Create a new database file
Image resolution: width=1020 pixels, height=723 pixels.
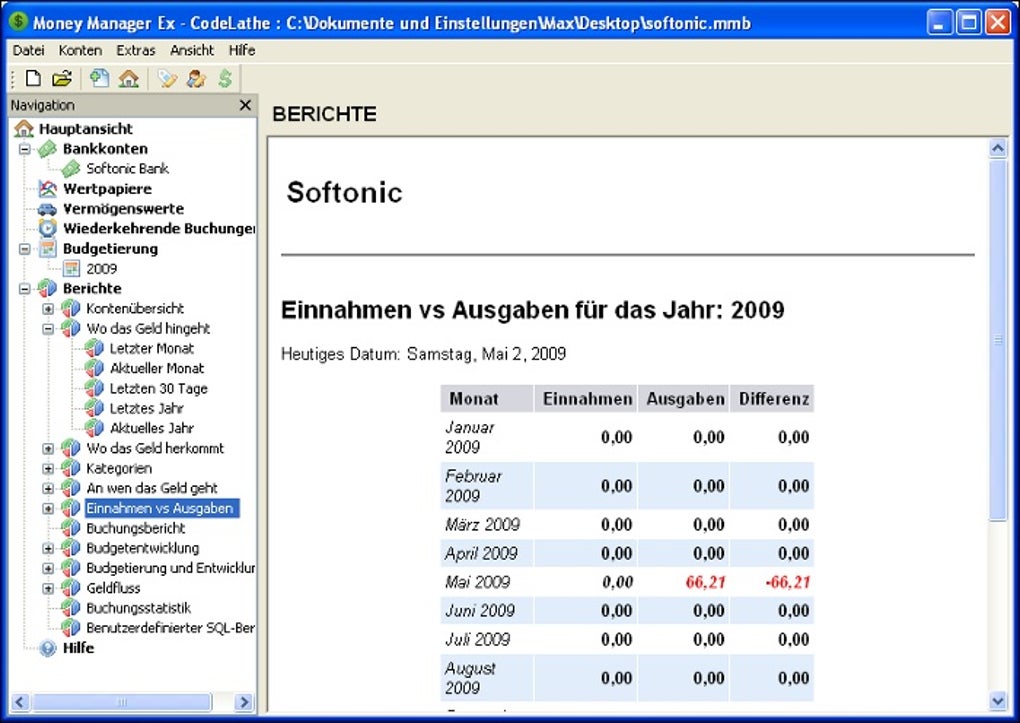tap(33, 79)
